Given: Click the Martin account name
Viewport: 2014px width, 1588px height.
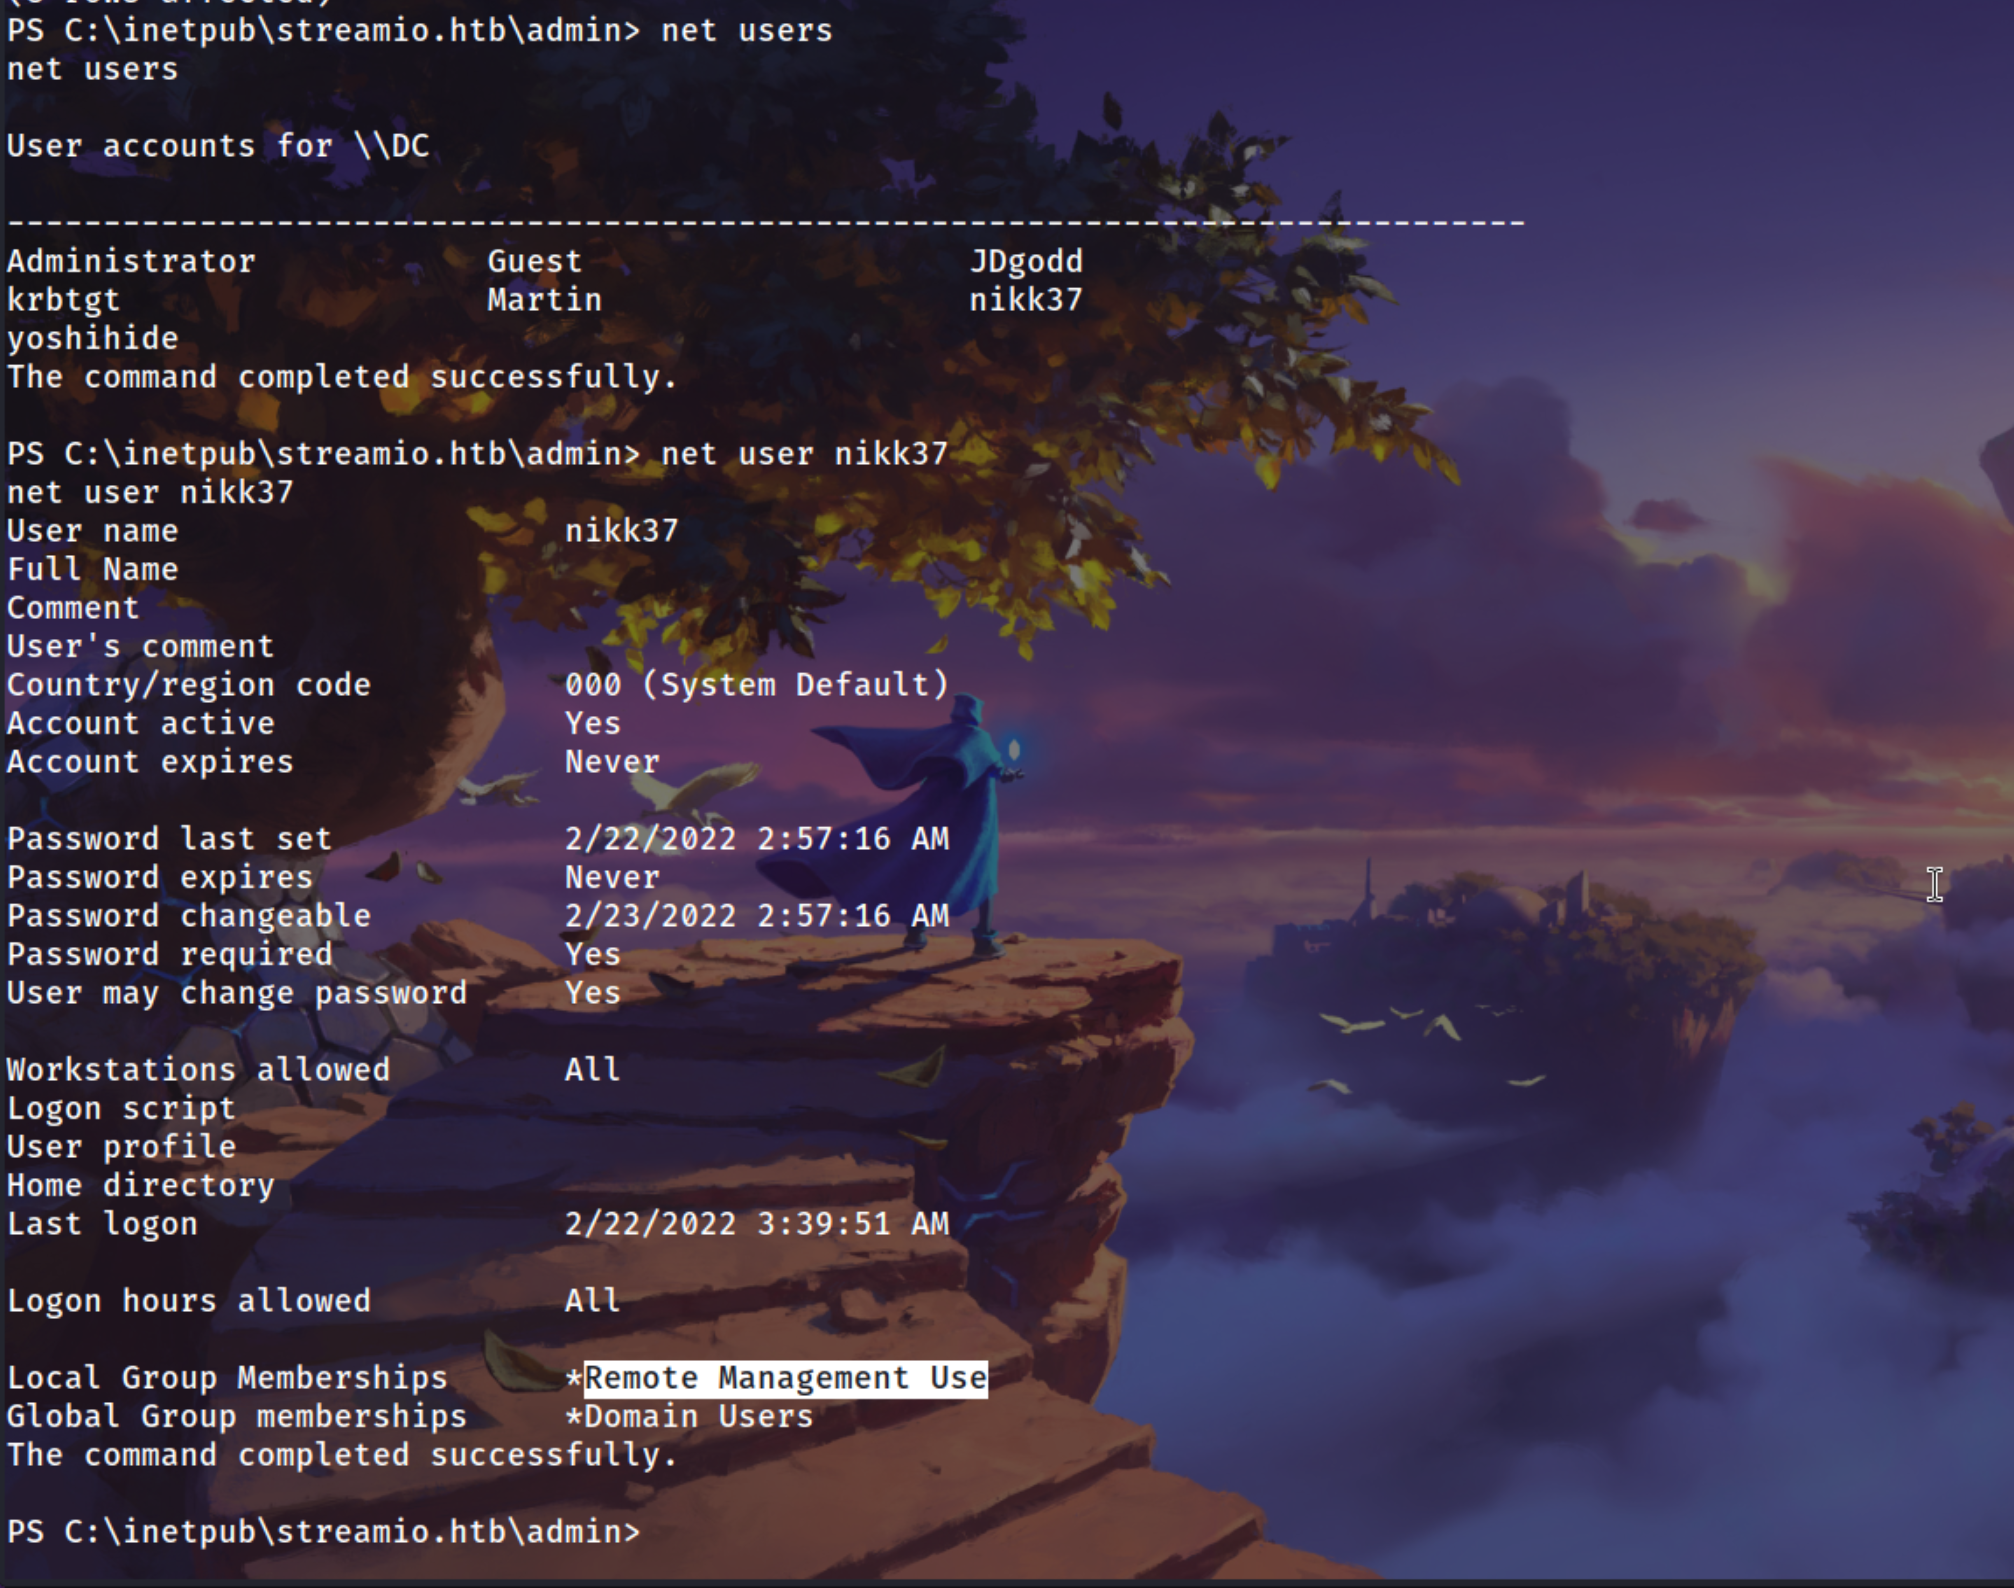Looking at the screenshot, I should [x=544, y=300].
